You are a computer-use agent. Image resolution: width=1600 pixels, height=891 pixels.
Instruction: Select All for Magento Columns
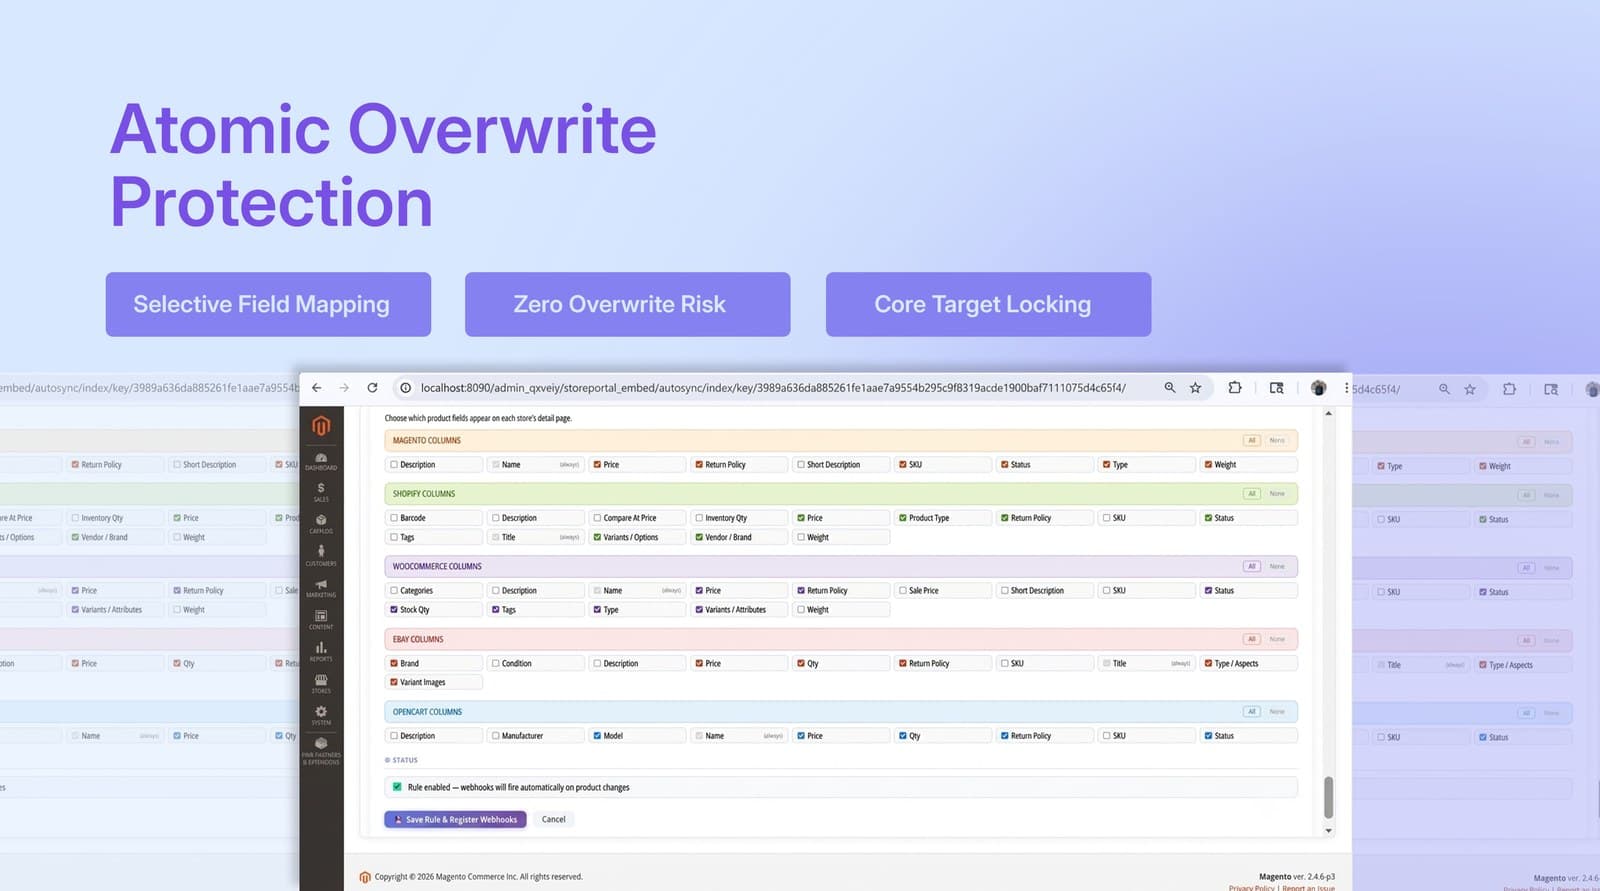[x=1251, y=440]
